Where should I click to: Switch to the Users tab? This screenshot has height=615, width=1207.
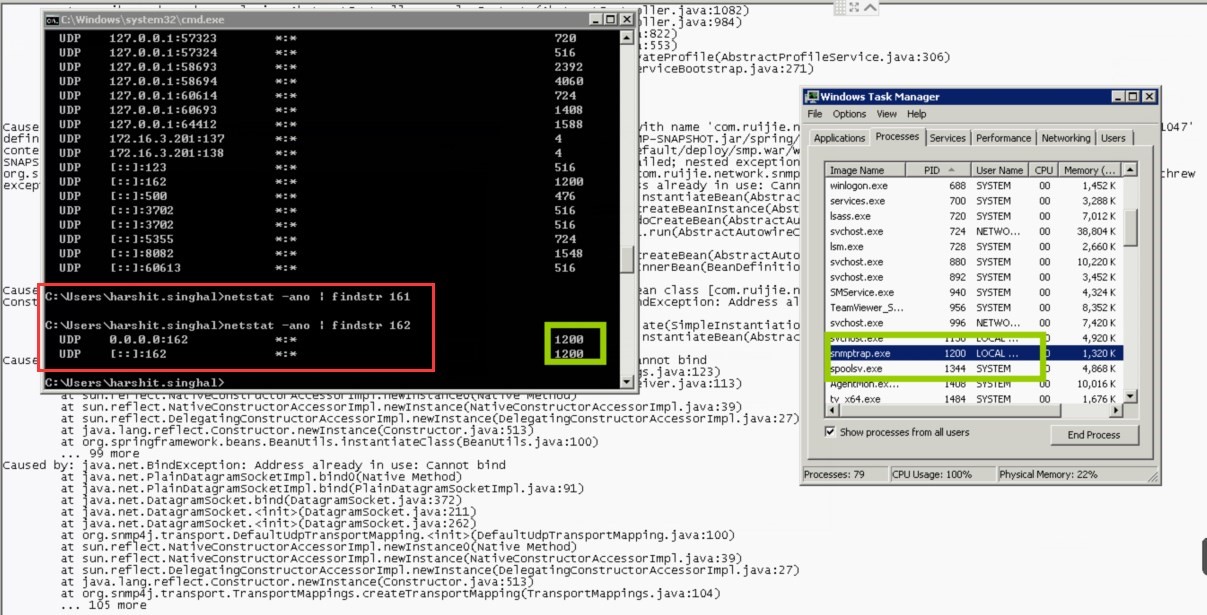[x=1112, y=138]
